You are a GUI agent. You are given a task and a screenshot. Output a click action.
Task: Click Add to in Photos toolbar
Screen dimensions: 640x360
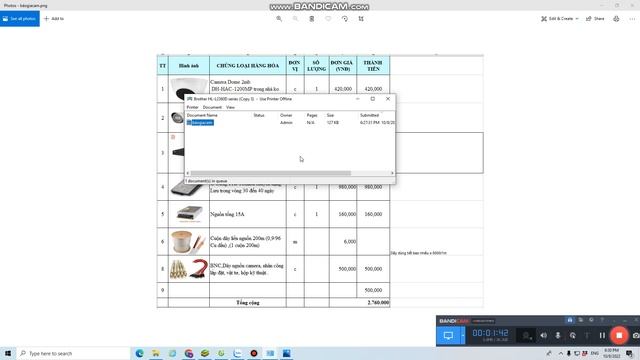pyautogui.click(x=54, y=19)
